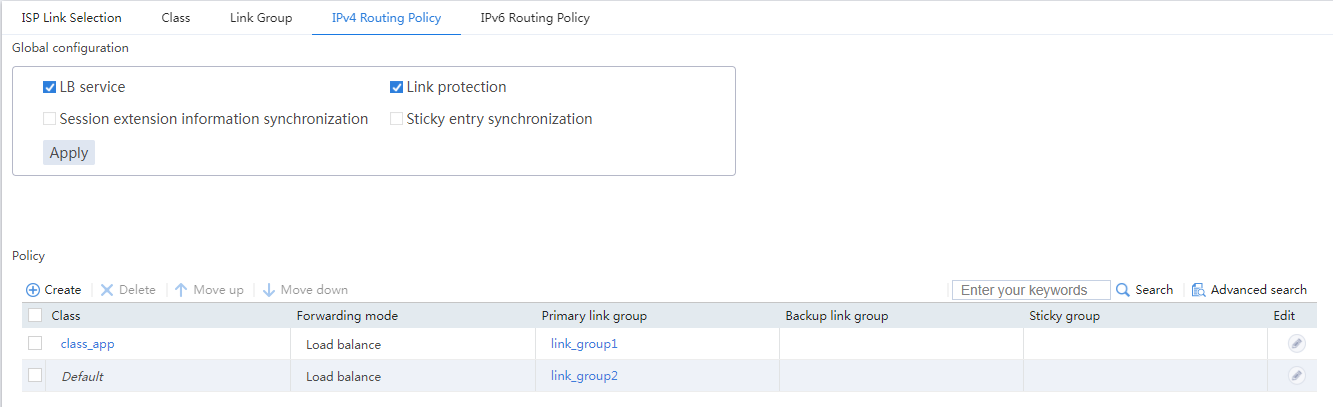Image resolution: width=1333 pixels, height=407 pixels.
Task: Open Advanced search via its icon
Action: [x=1199, y=290]
